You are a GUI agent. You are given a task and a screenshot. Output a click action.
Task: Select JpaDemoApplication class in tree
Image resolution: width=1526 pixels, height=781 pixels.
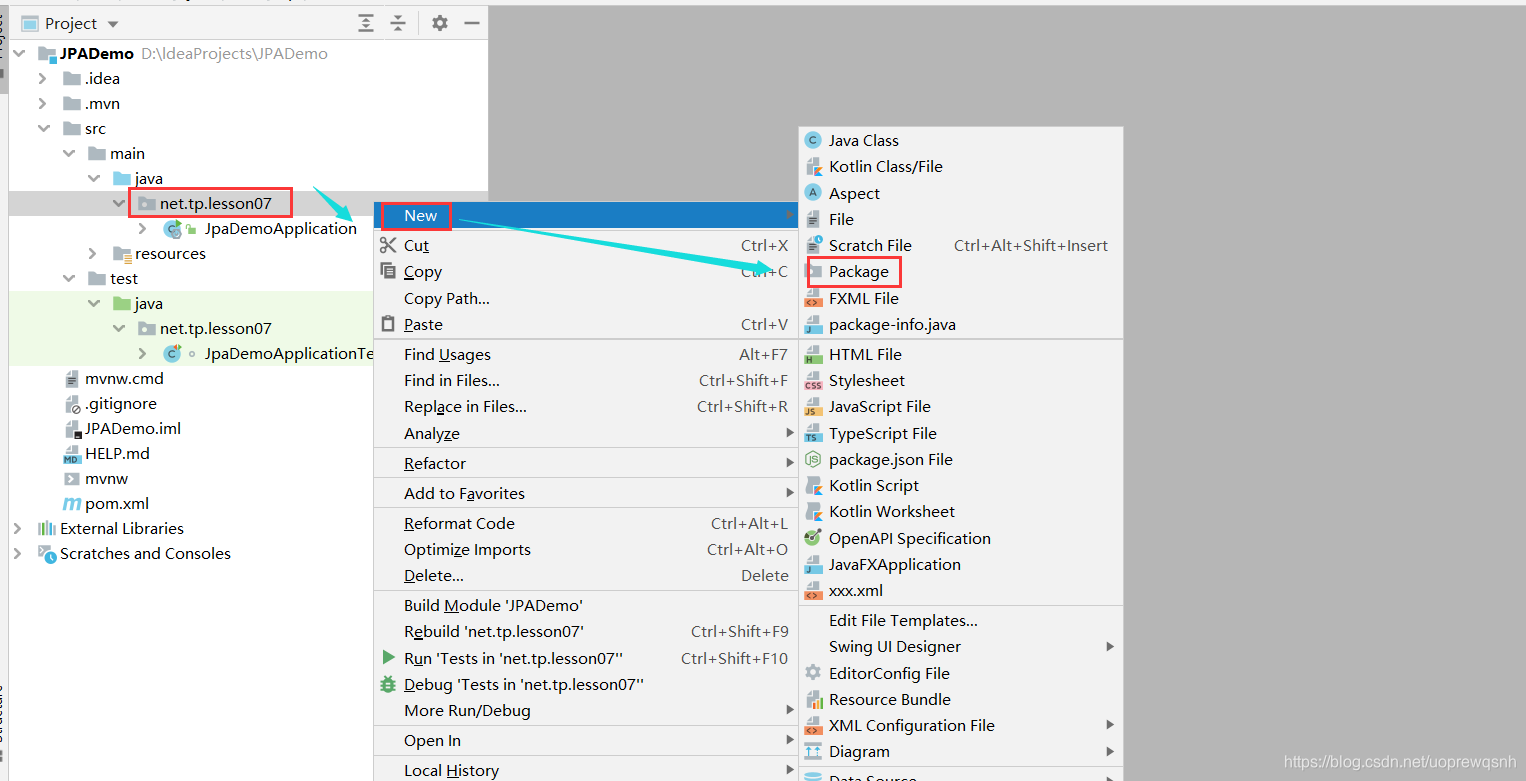pos(280,228)
